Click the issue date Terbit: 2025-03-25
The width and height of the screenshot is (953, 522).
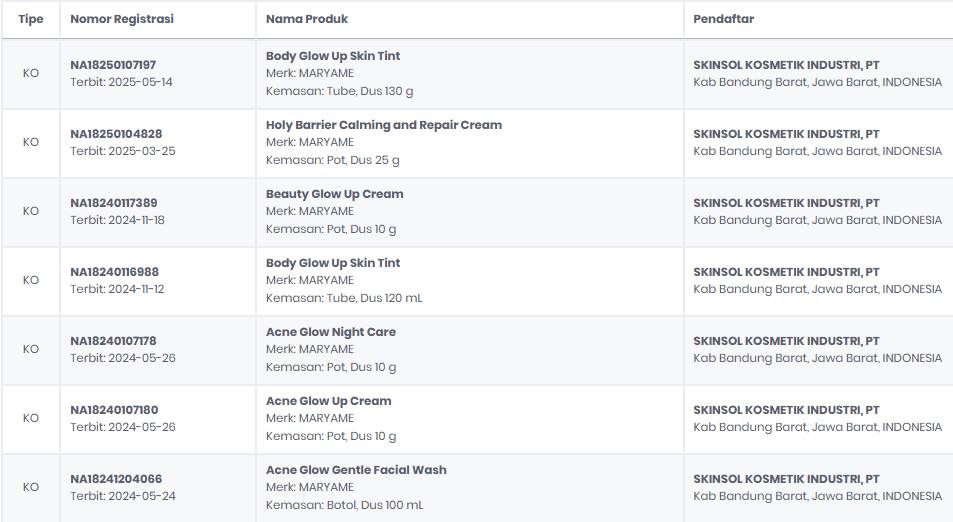tap(122, 151)
